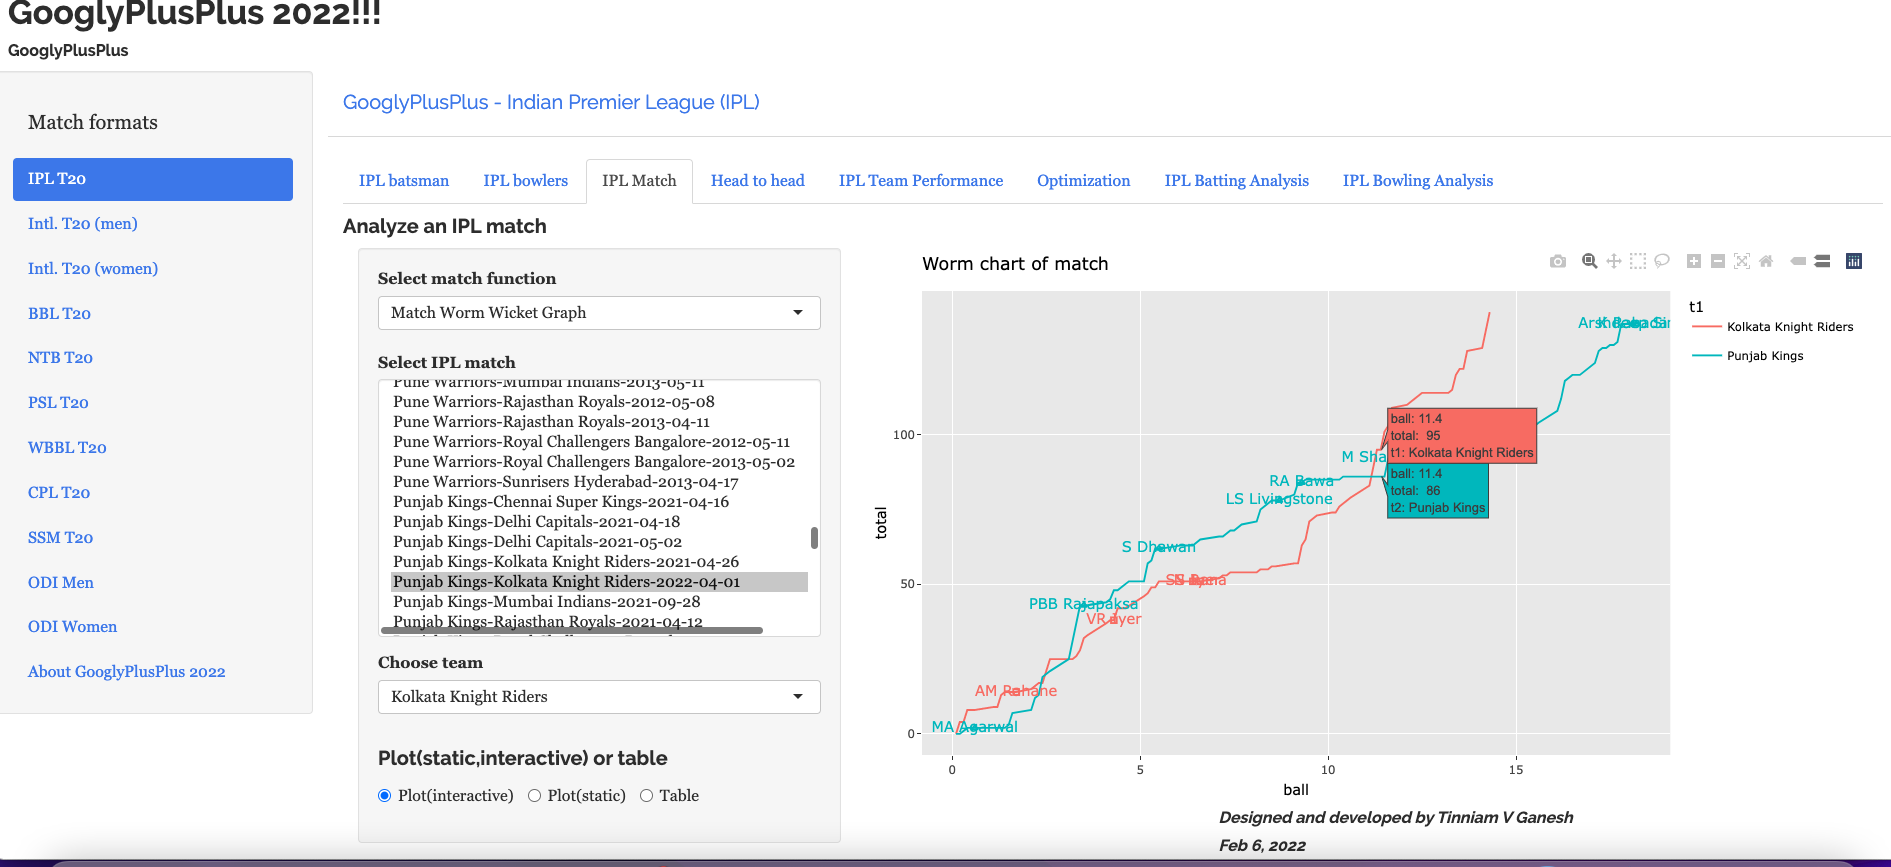Switch to the IPL bowlers tab
1891x867 pixels.
[x=525, y=181]
